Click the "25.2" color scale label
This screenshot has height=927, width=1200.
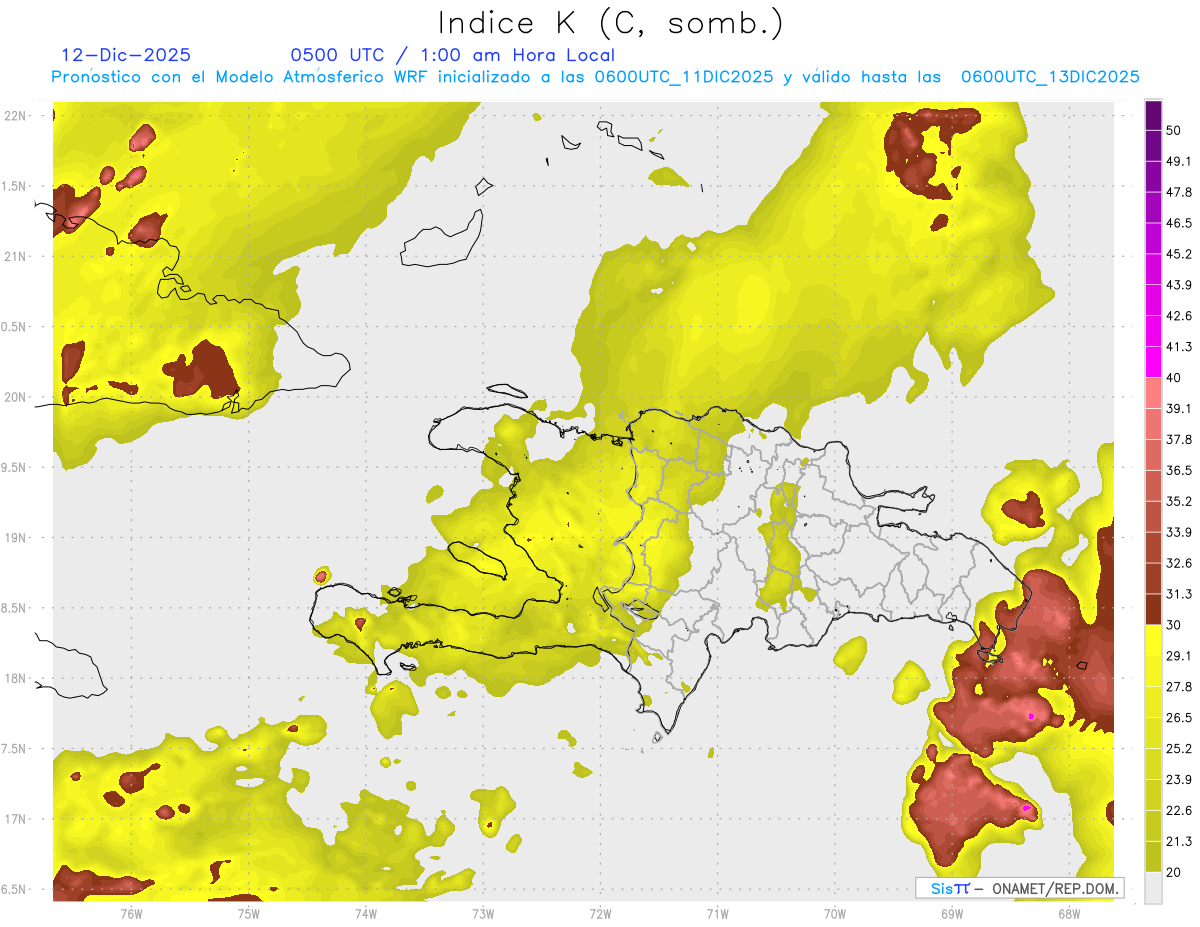(1179, 748)
